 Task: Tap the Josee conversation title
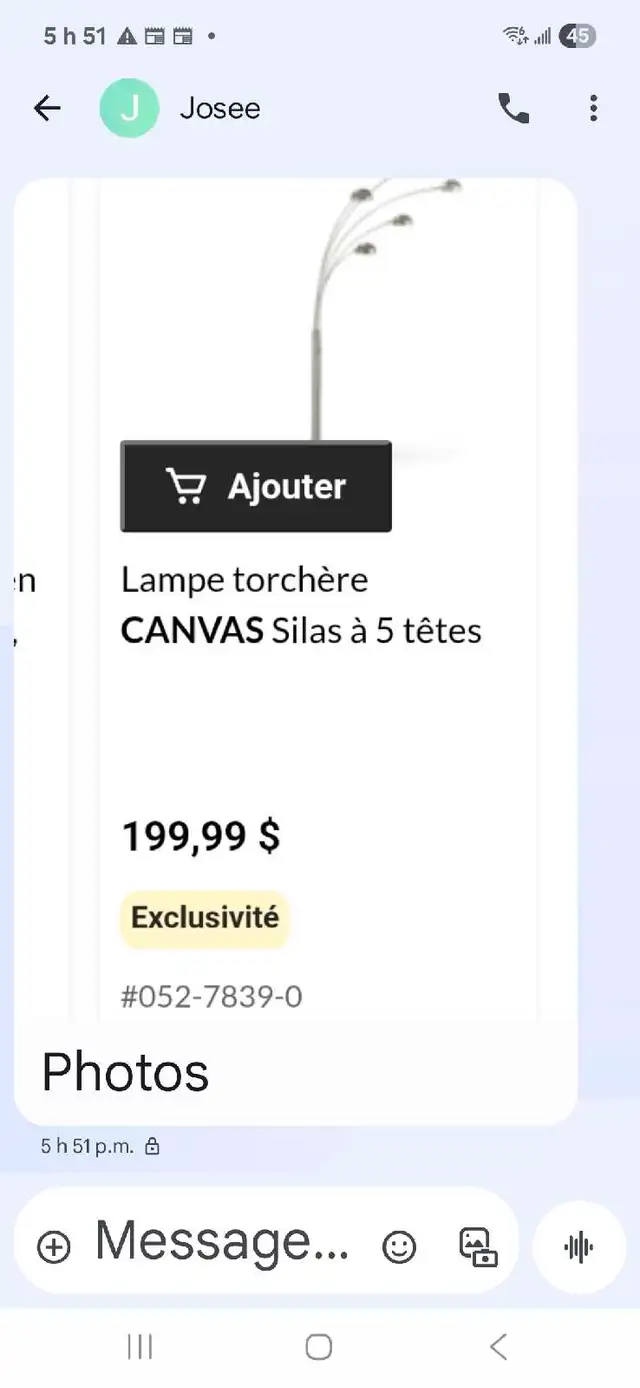[220, 108]
